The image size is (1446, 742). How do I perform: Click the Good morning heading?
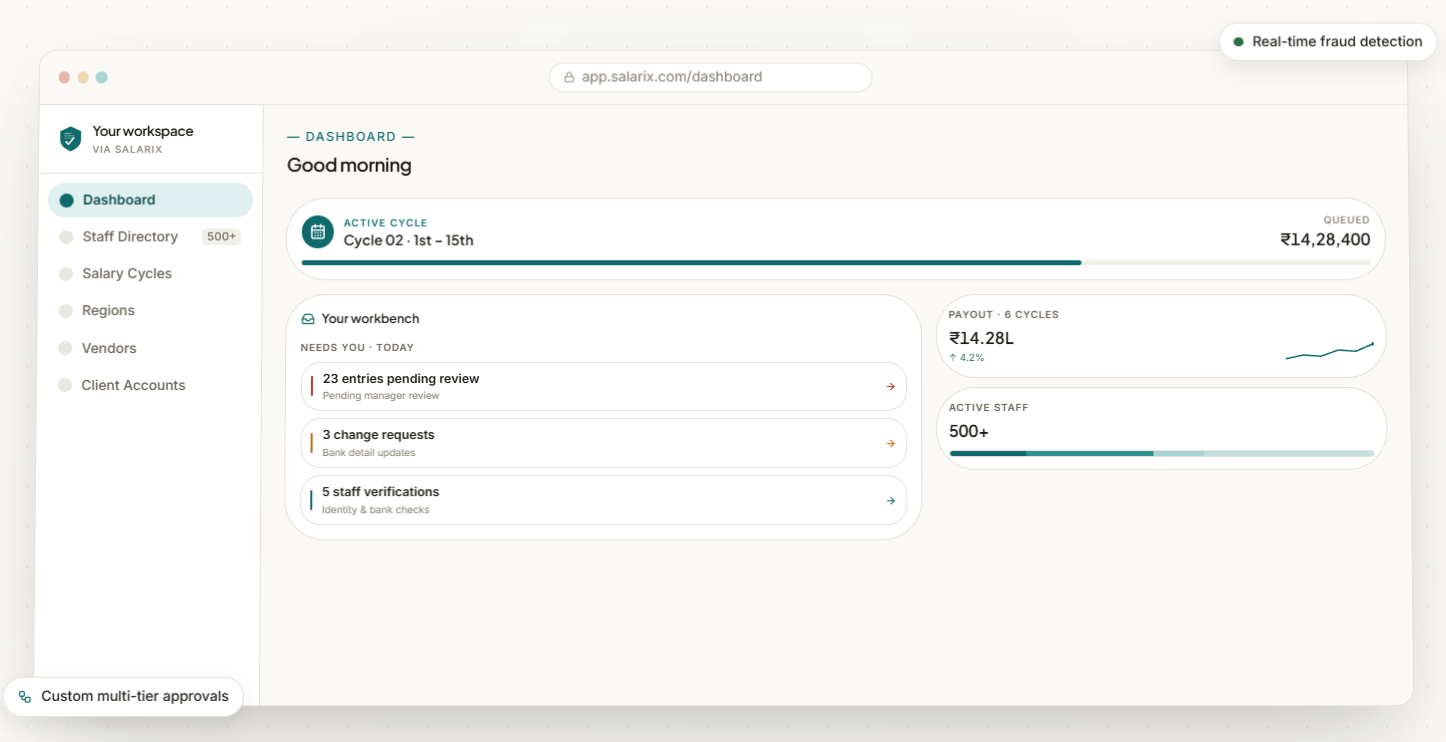pos(349,165)
